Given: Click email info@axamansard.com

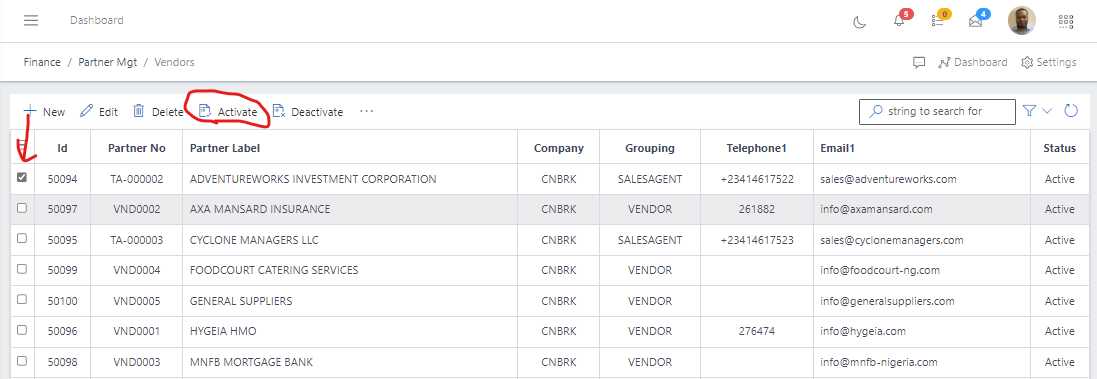Looking at the screenshot, I should coord(877,209).
